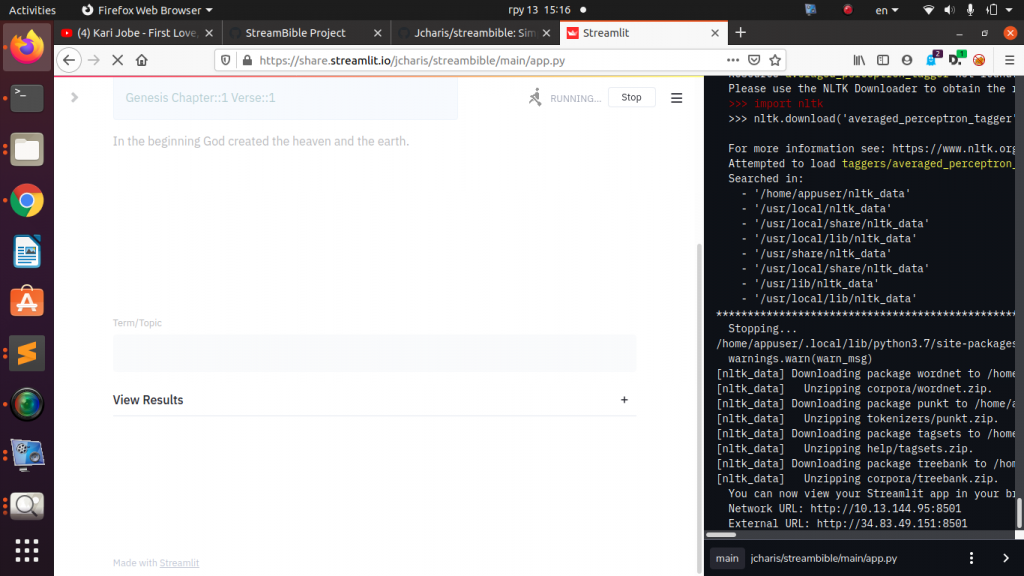Select the main branch label
Screen dimensions: 1024x576
tap(727, 558)
